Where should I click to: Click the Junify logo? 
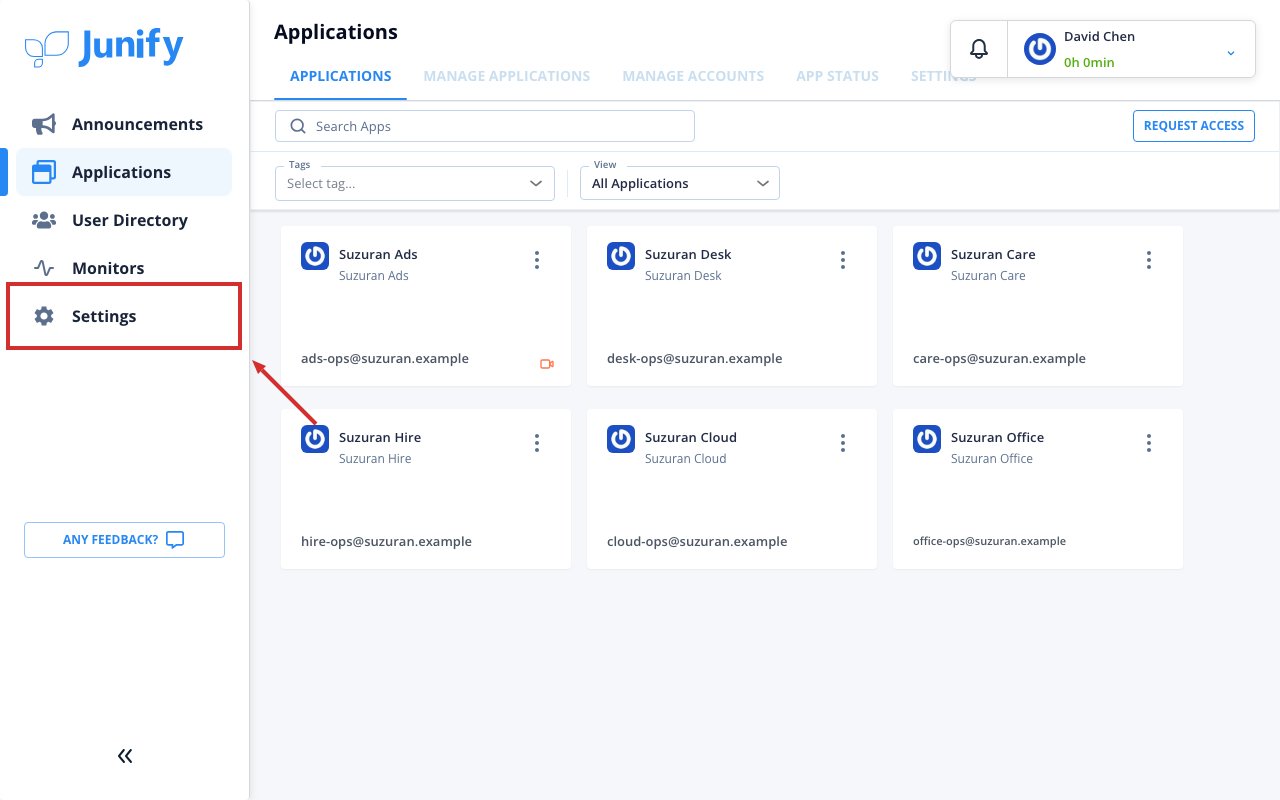(104, 47)
